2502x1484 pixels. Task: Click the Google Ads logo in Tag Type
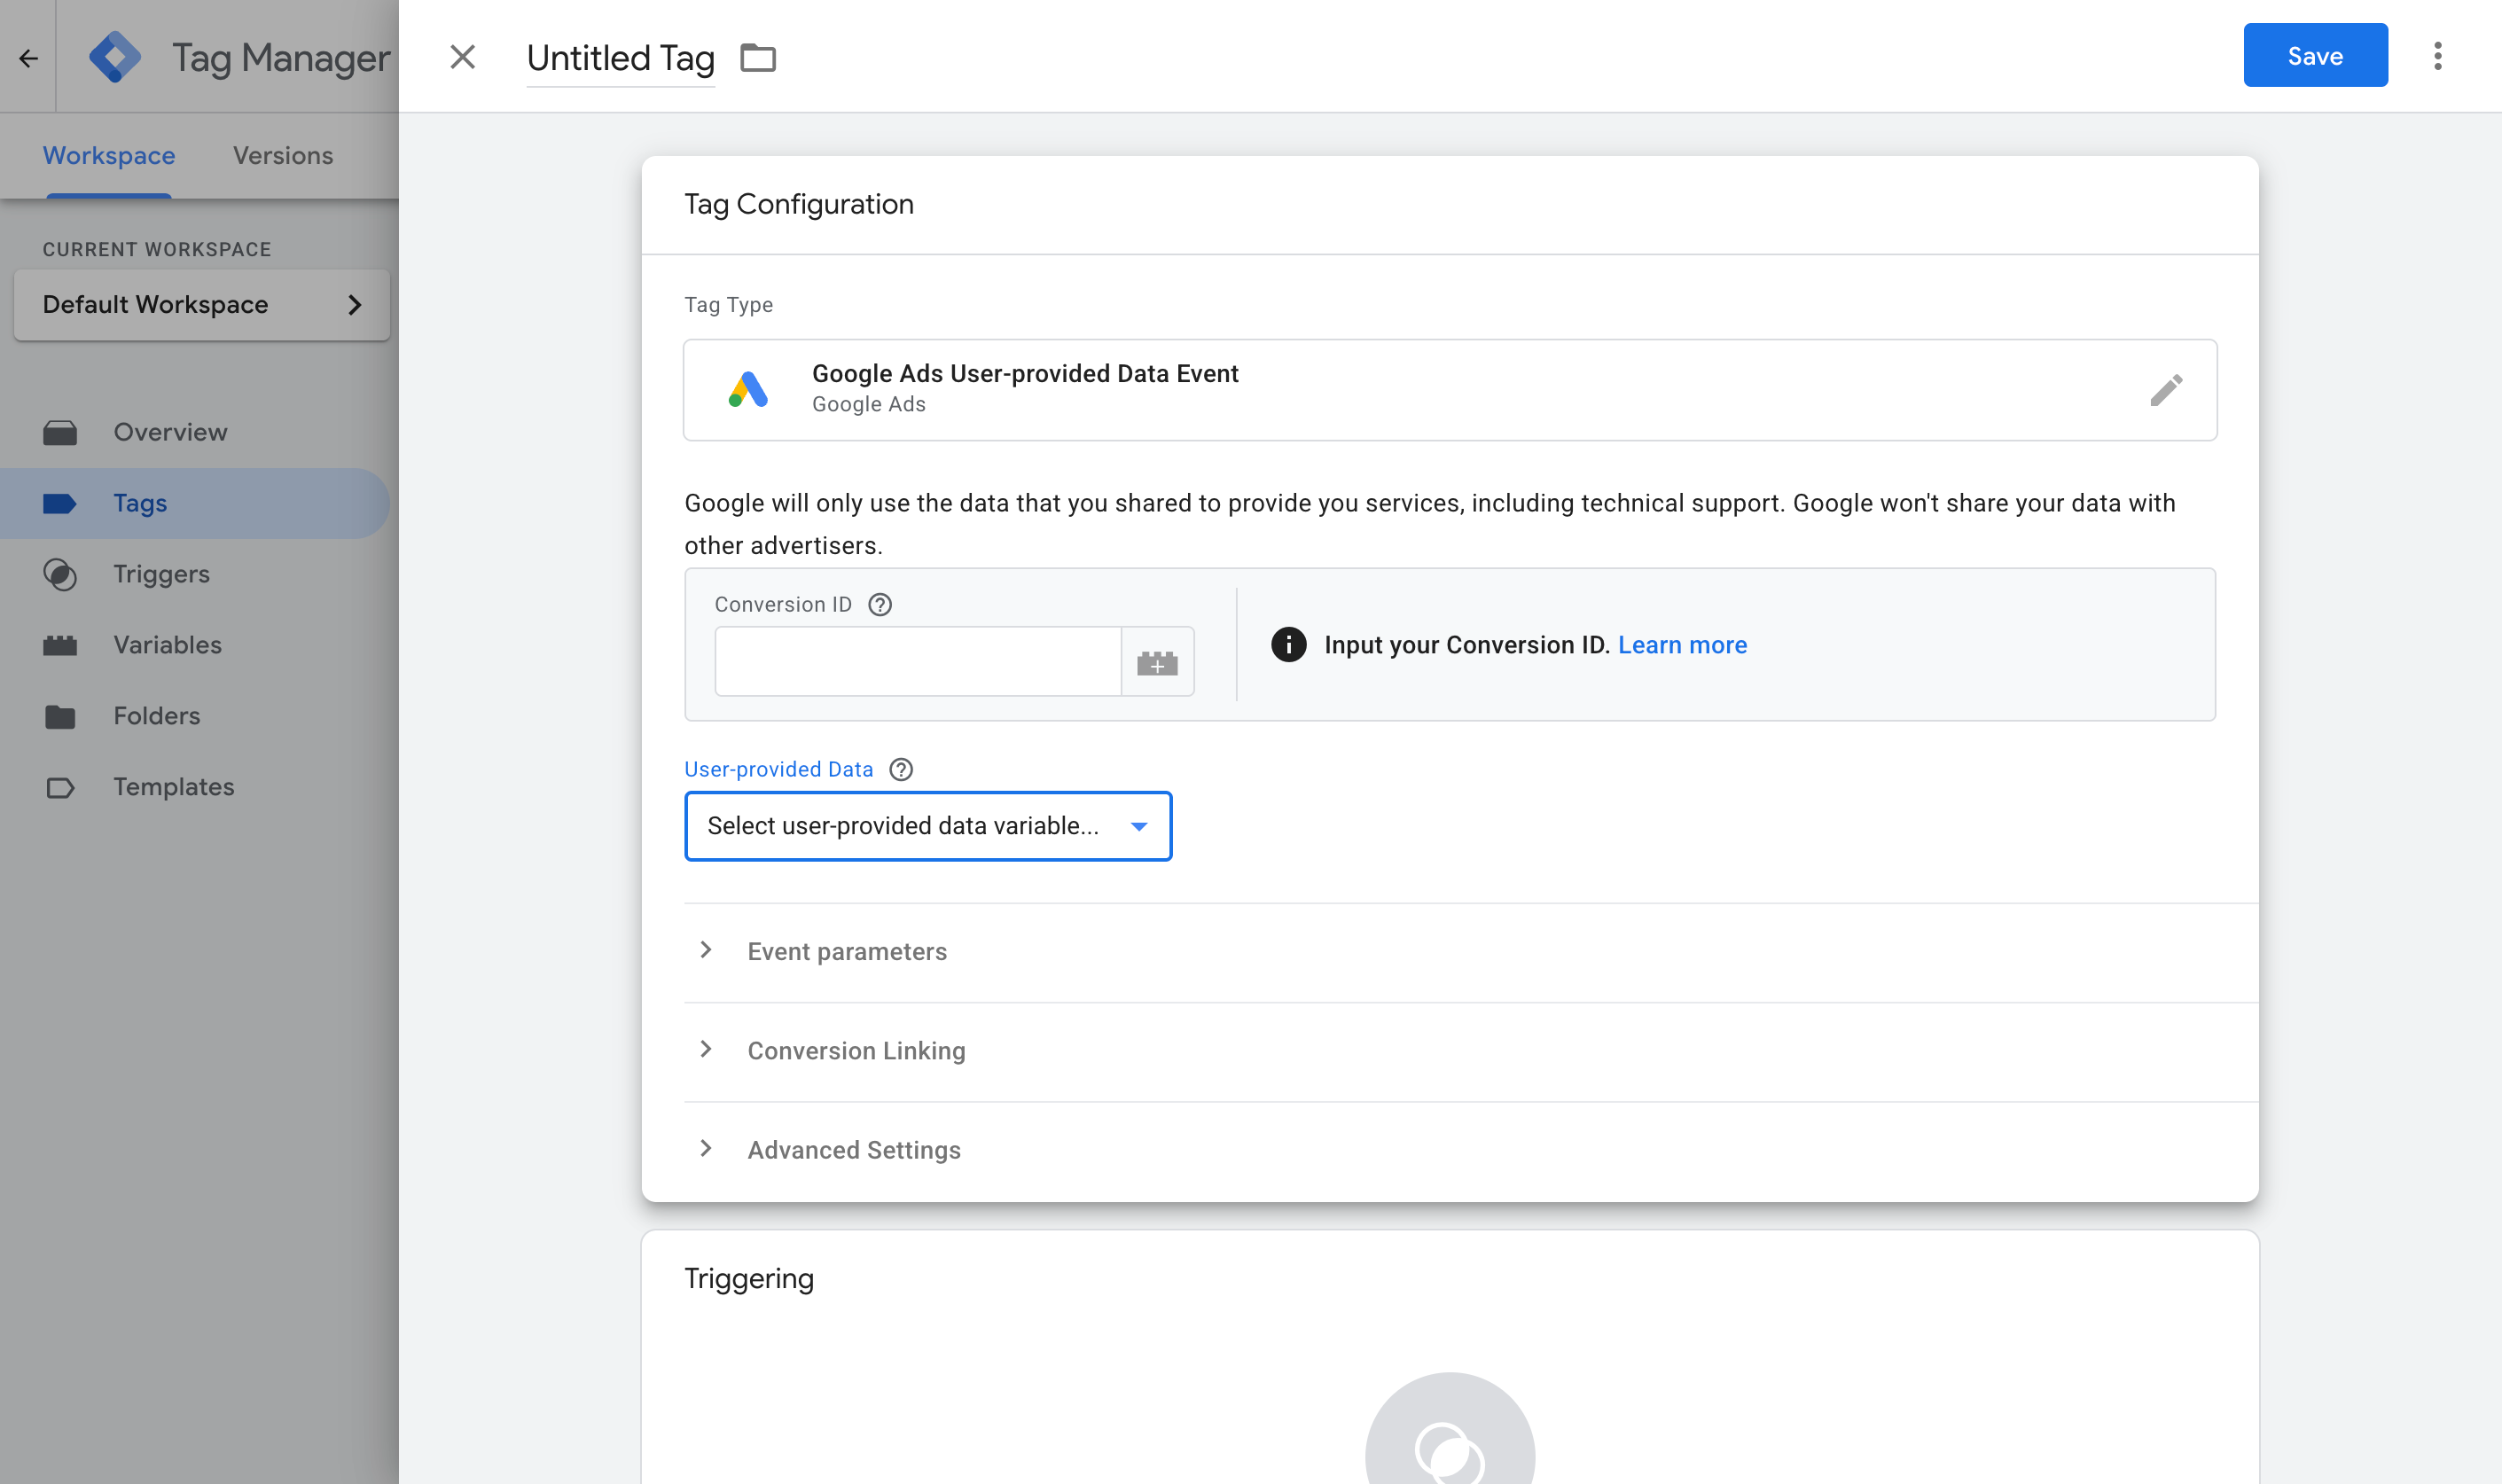tap(748, 389)
